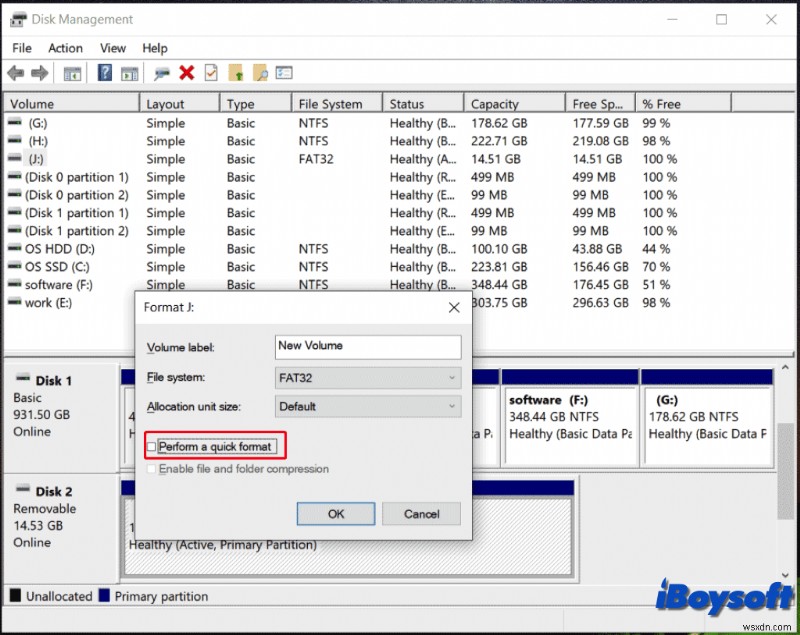
Task: Open the File menu
Action: click(22, 48)
